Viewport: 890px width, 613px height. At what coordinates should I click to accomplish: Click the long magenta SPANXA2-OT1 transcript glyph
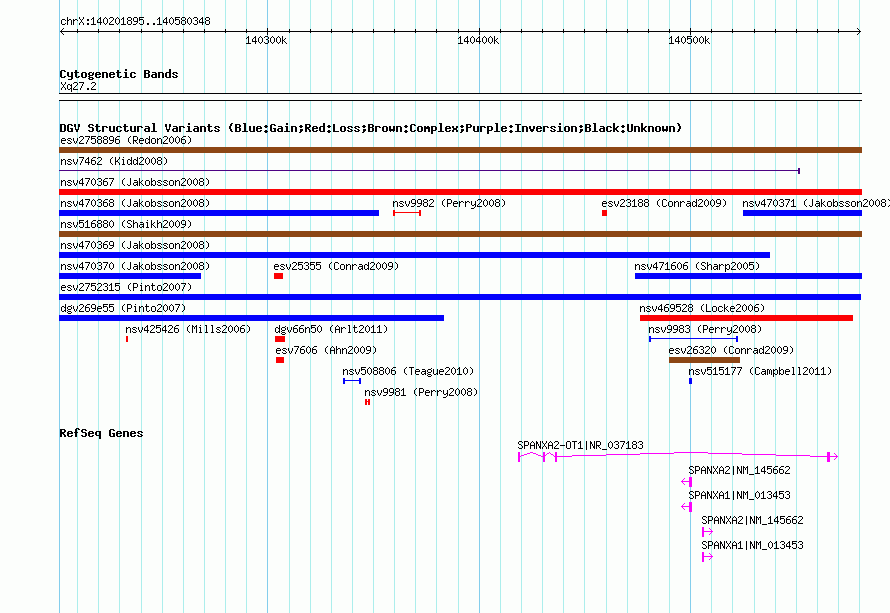(x=678, y=456)
